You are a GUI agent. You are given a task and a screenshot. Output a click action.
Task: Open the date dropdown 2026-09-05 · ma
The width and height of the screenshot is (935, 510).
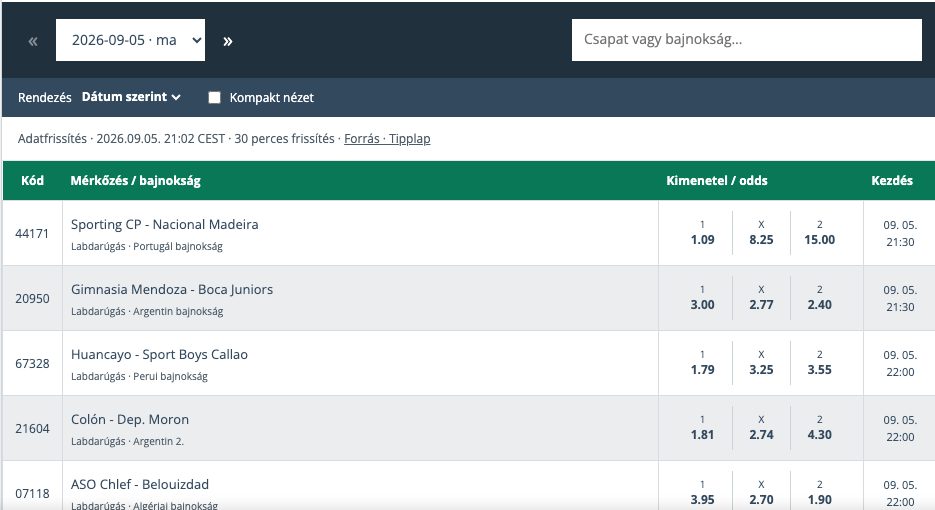[x=130, y=40]
